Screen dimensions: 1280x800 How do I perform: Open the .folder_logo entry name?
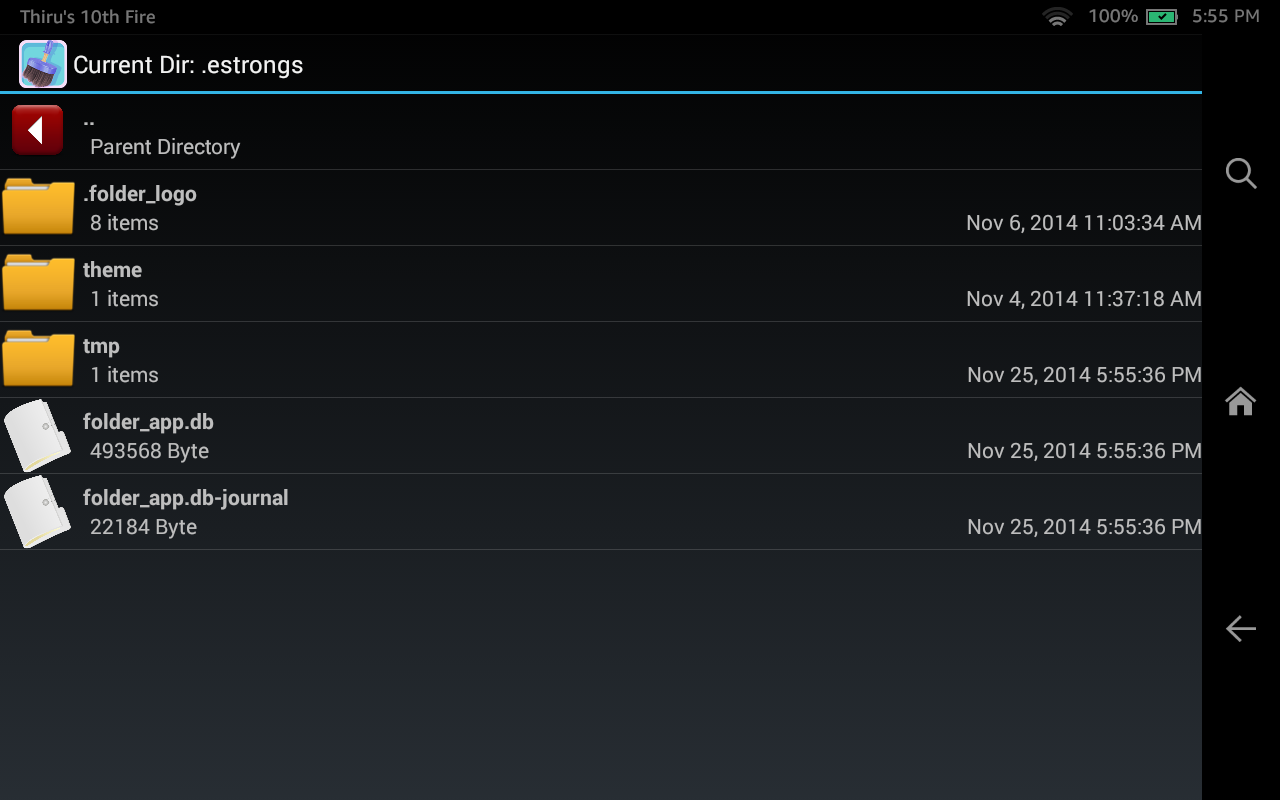point(140,194)
